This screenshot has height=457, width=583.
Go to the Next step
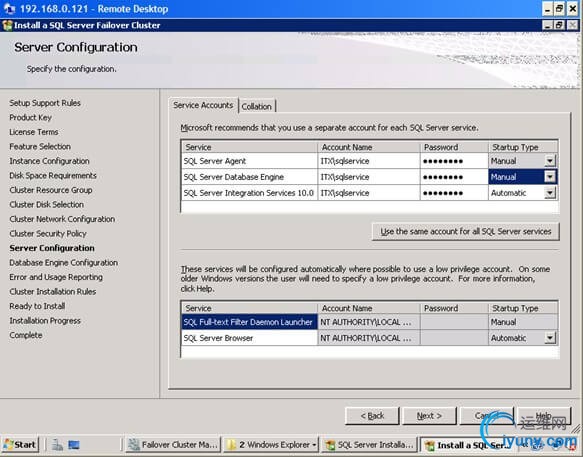click(x=429, y=416)
